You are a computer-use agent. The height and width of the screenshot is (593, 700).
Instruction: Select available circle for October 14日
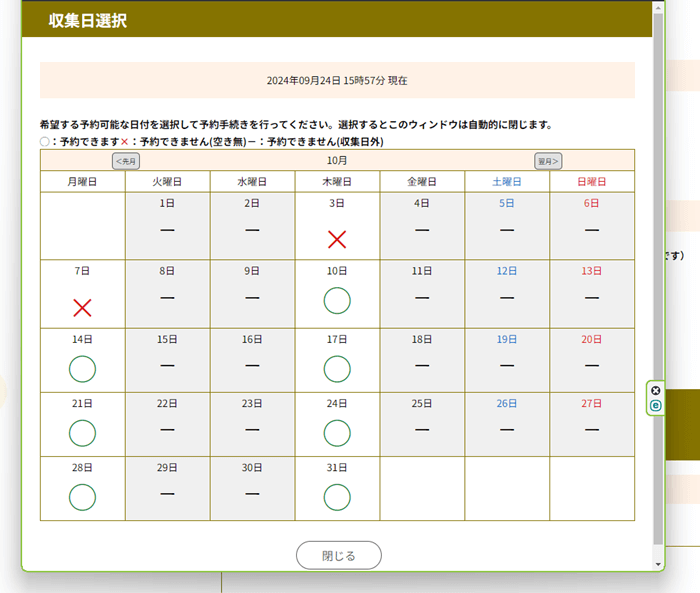pyautogui.click(x=83, y=369)
